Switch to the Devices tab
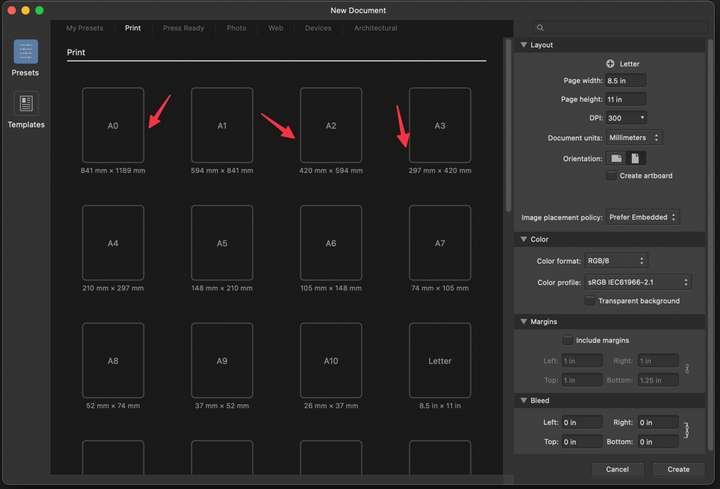Viewport: 720px width, 489px height. pyautogui.click(x=318, y=28)
